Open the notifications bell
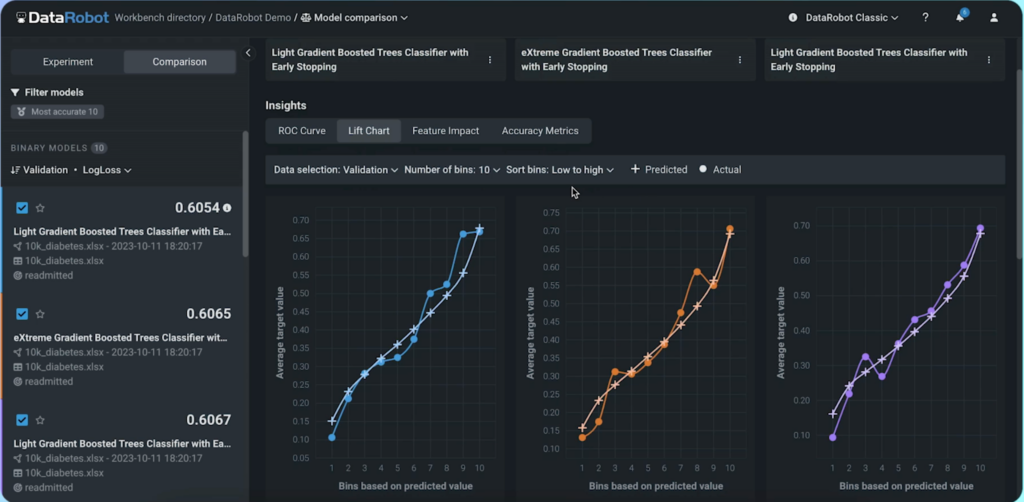The image size is (1024, 502). click(x=959, y=17)
